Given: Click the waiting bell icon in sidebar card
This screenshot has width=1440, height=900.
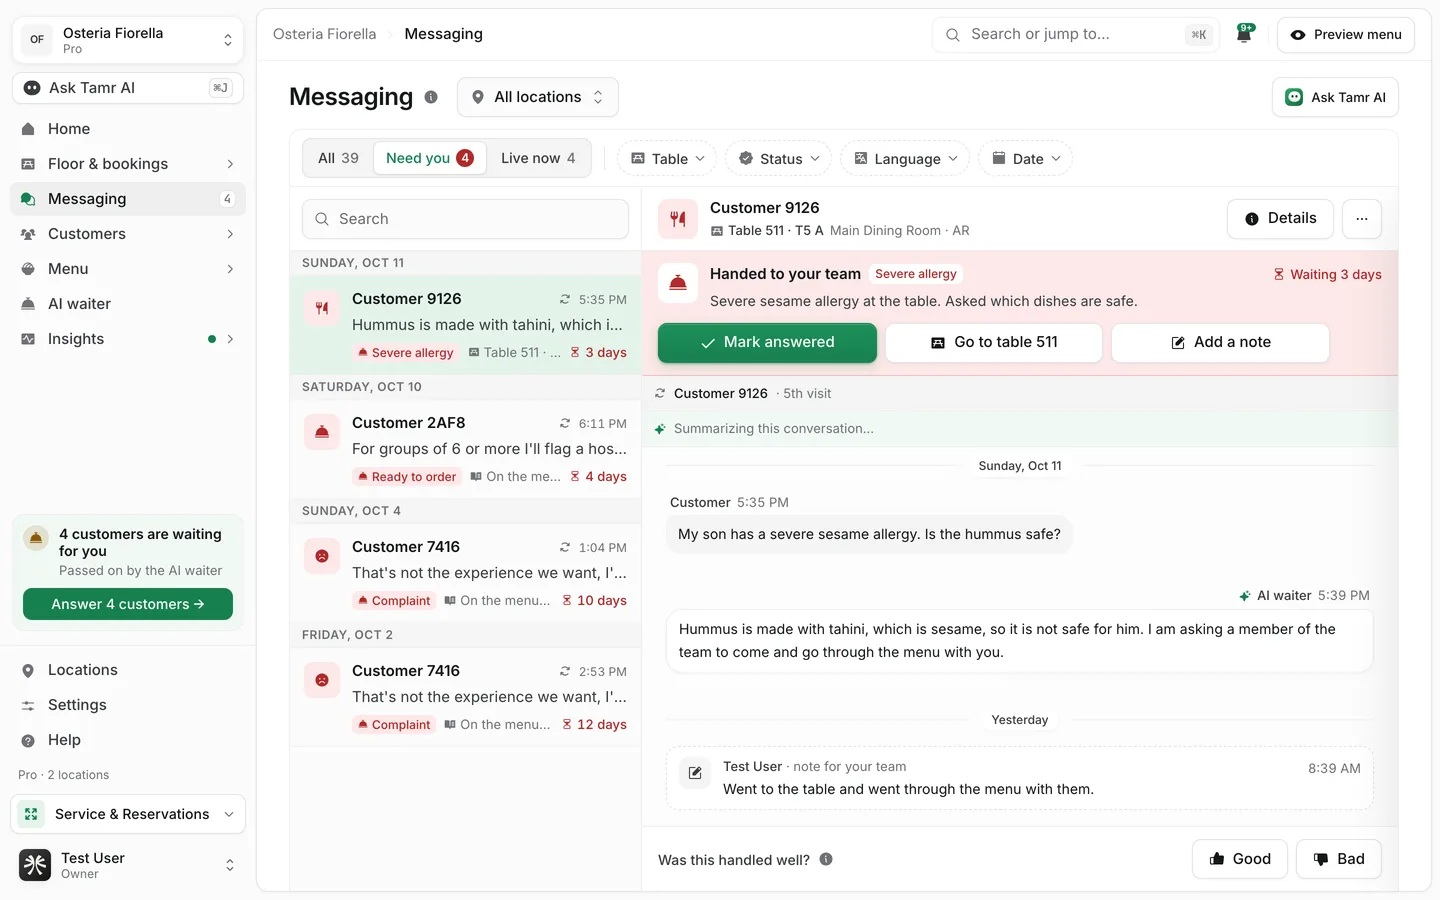Looking at the screenshot, I should click(x=36, y=538).
